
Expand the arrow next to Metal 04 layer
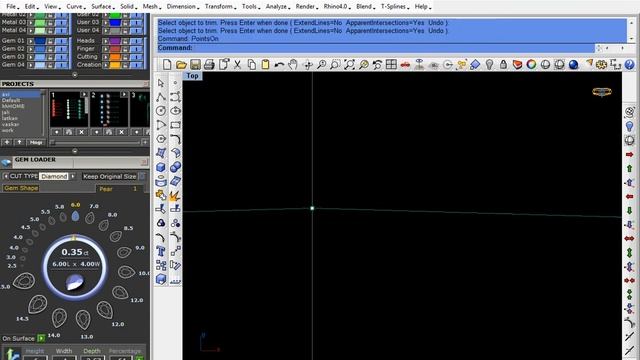click(x=31, y=31)
